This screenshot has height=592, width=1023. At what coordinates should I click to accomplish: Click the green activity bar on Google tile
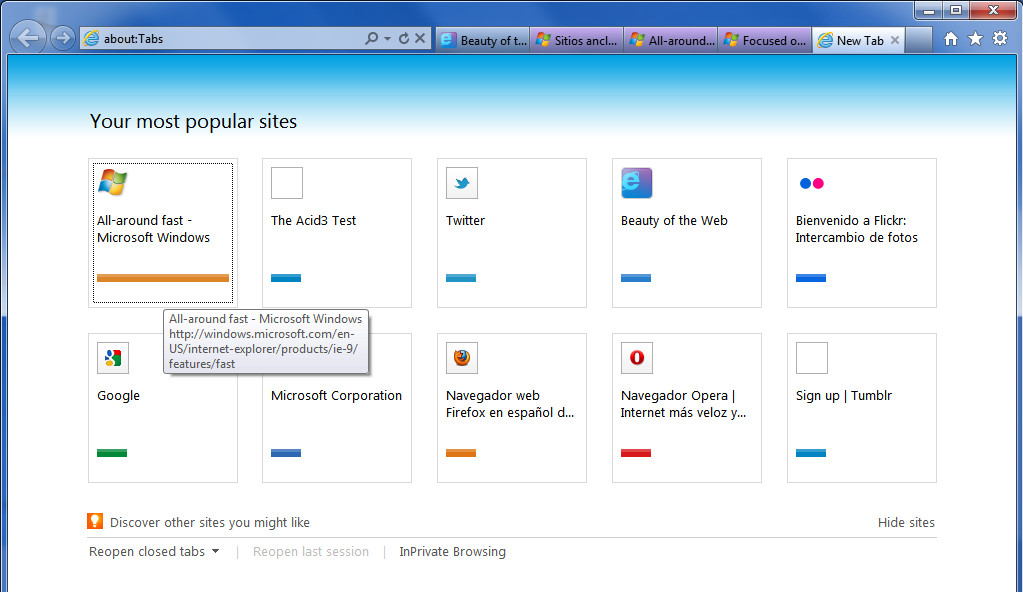point(112,453)
